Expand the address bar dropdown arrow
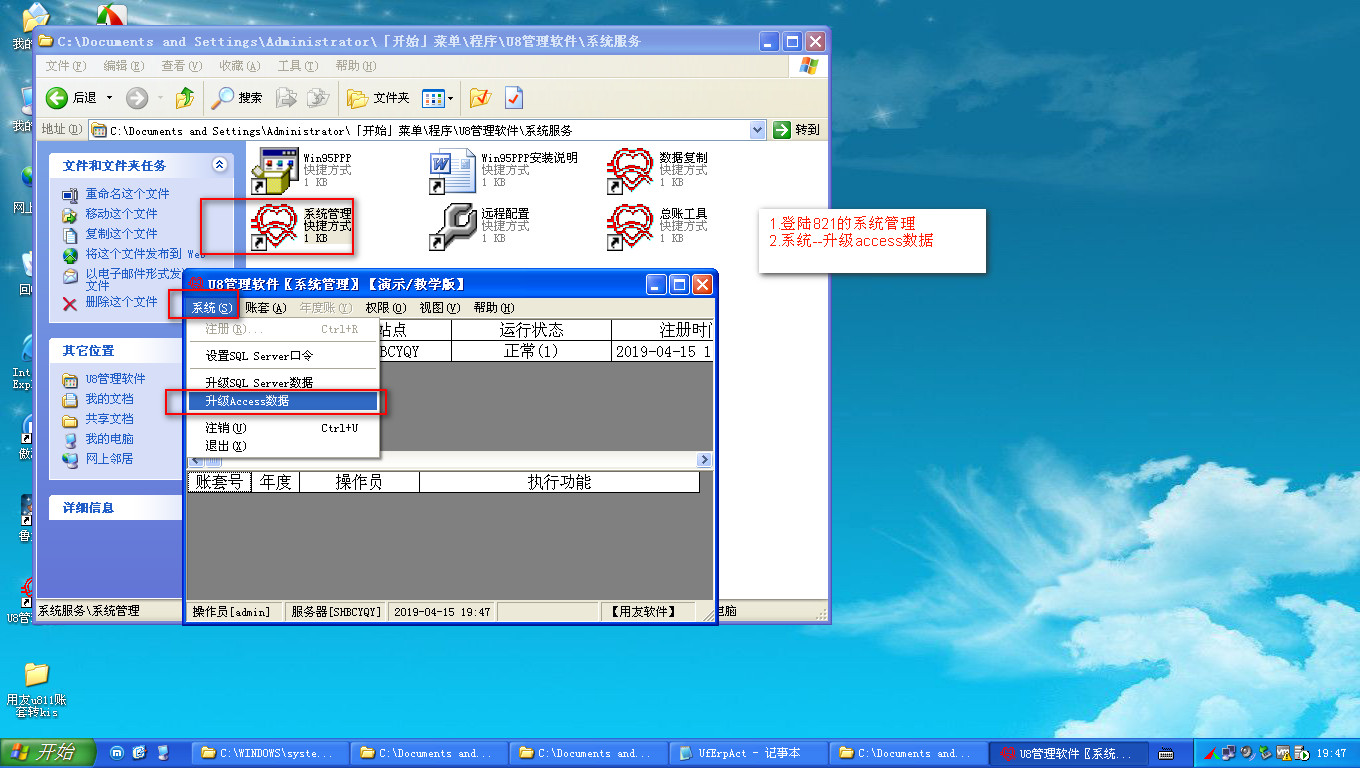The image size is (1360, 768). (757, 130)
